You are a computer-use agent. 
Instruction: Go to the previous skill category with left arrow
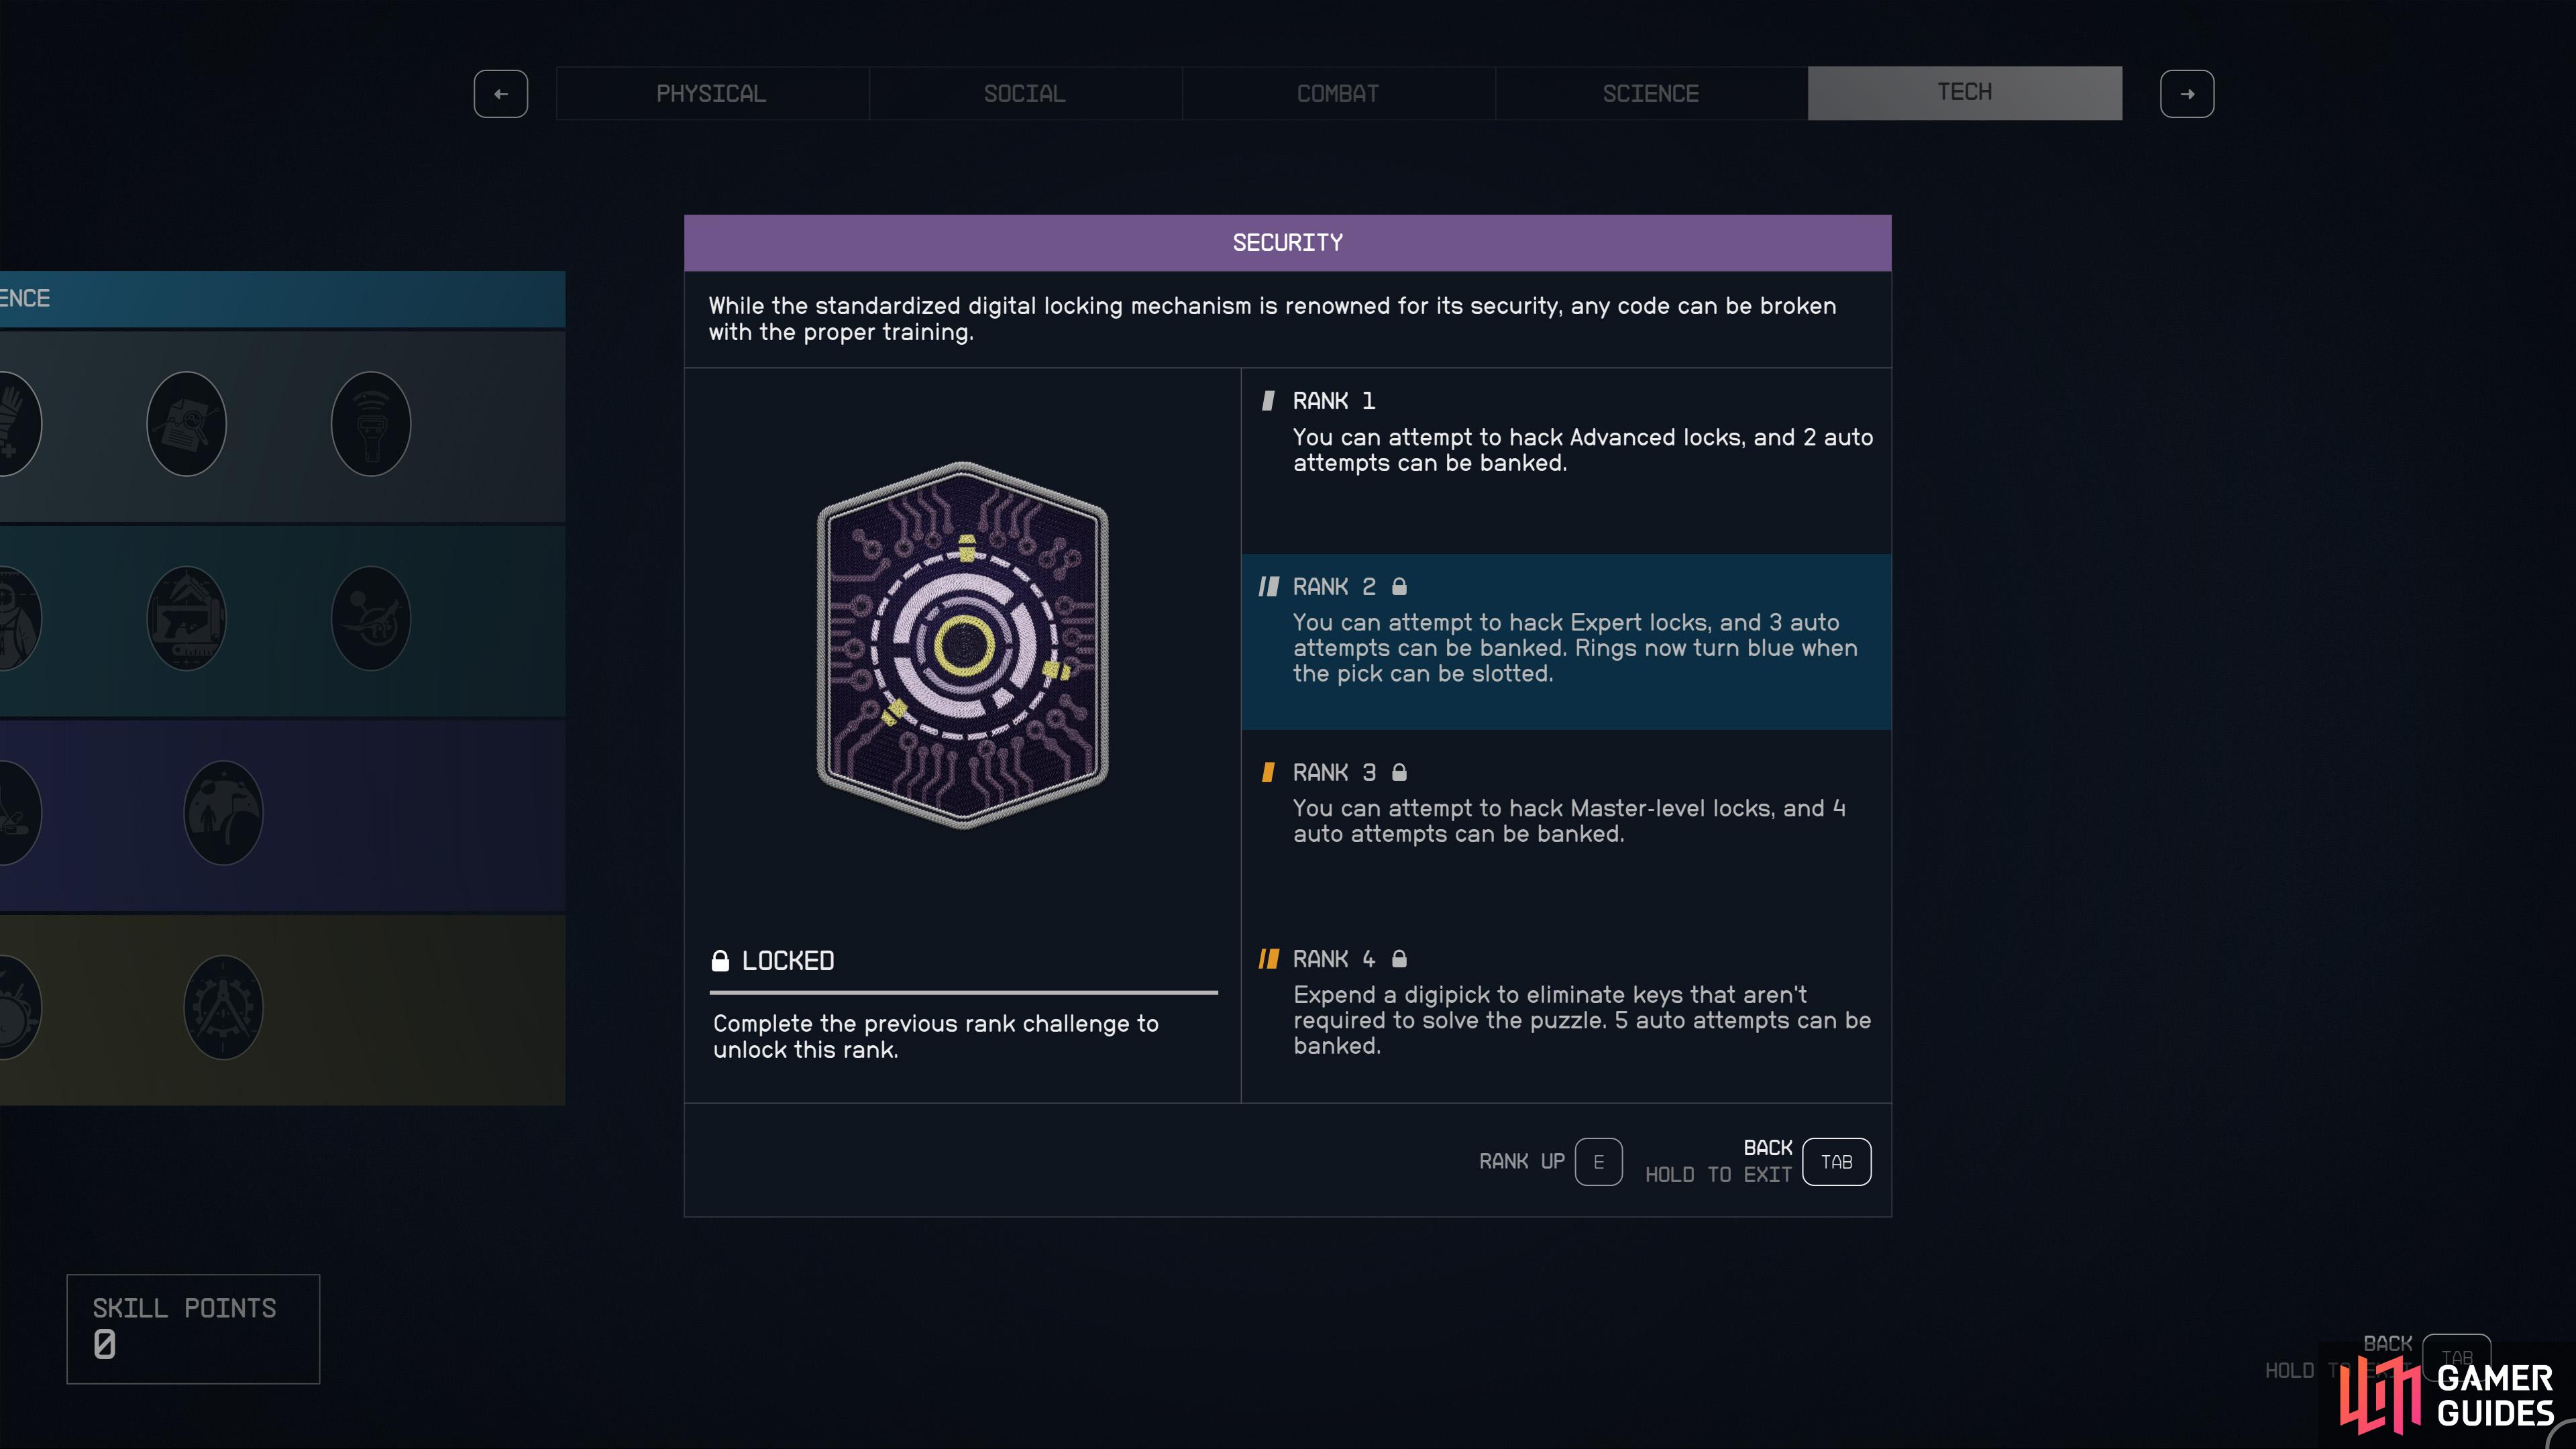[x=500, y=94]
